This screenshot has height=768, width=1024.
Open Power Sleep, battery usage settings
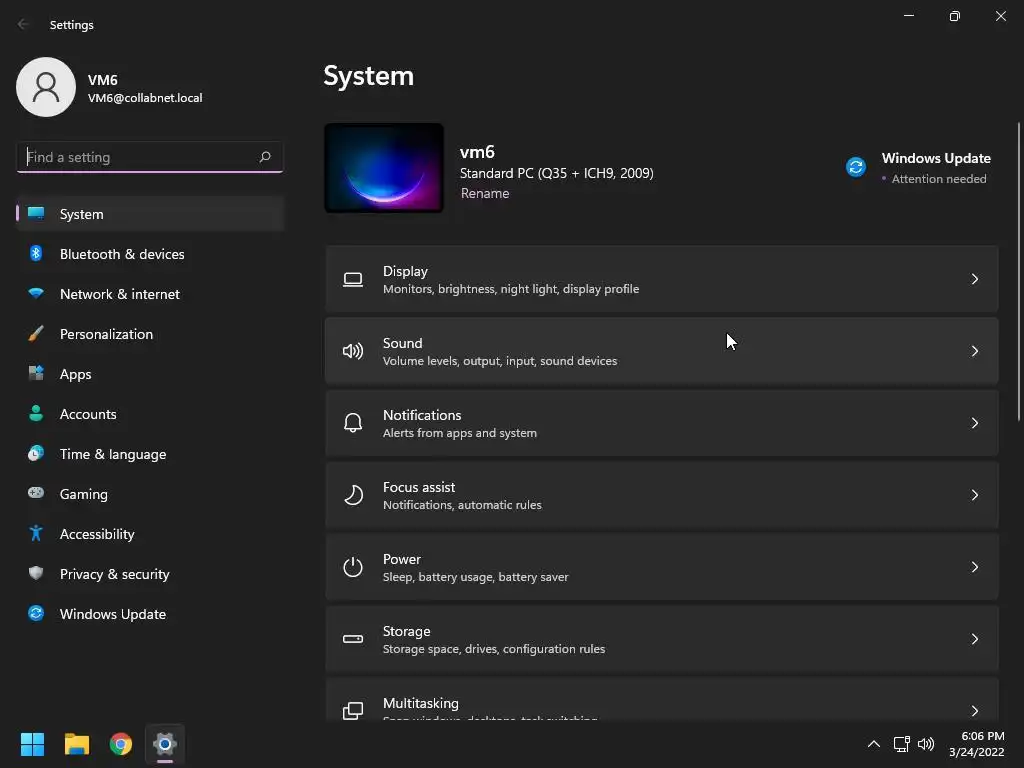tap(662, 567)
